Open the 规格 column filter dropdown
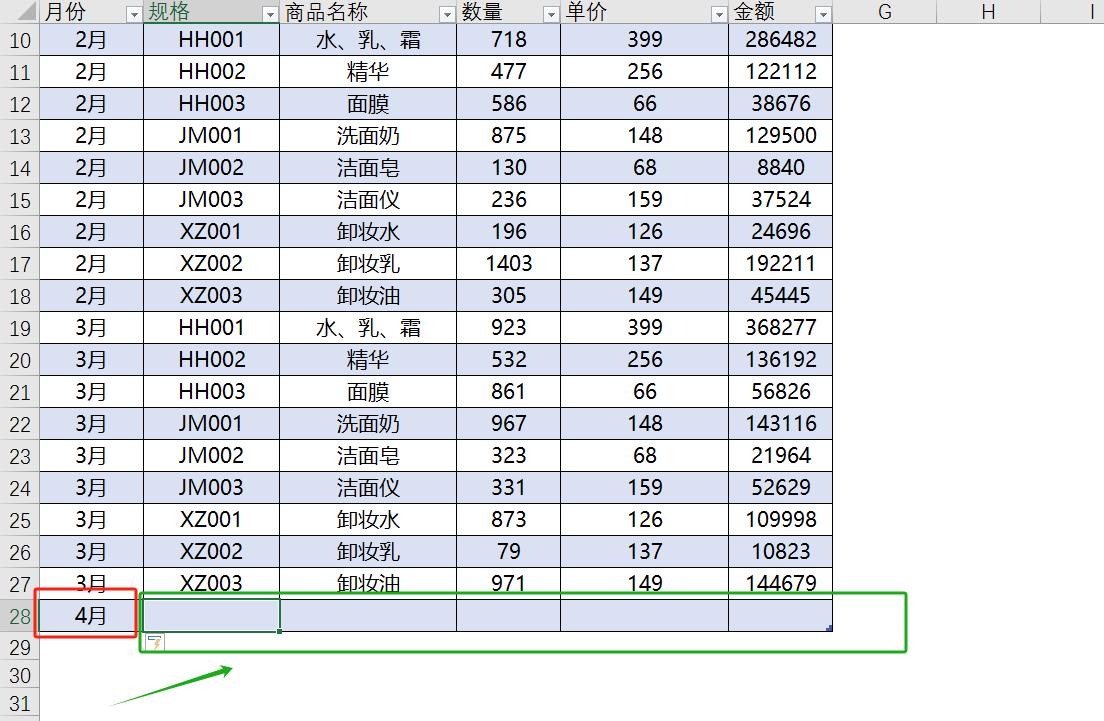The height and width of the screenshot is (721, 1104). click(x=270, y=14)
